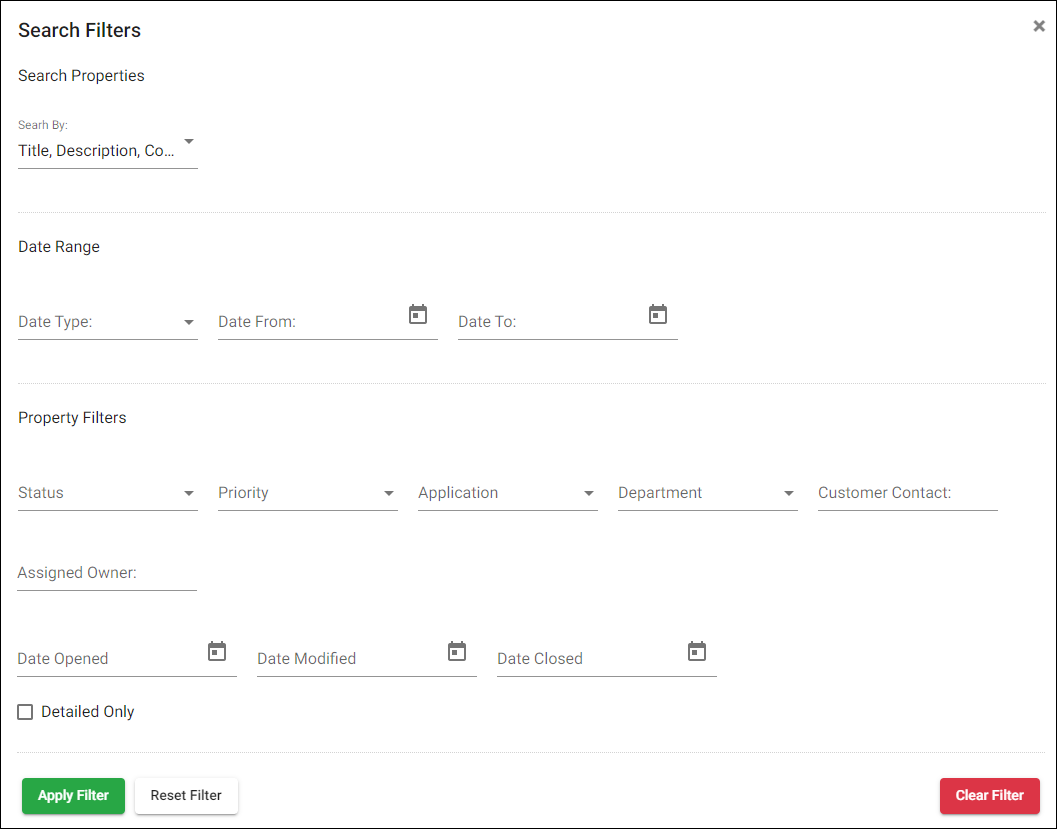The width and height of the screenshot is (1057, 829).
Task: Open the Application filter dropdown
Action: click(x=589, y=493)
